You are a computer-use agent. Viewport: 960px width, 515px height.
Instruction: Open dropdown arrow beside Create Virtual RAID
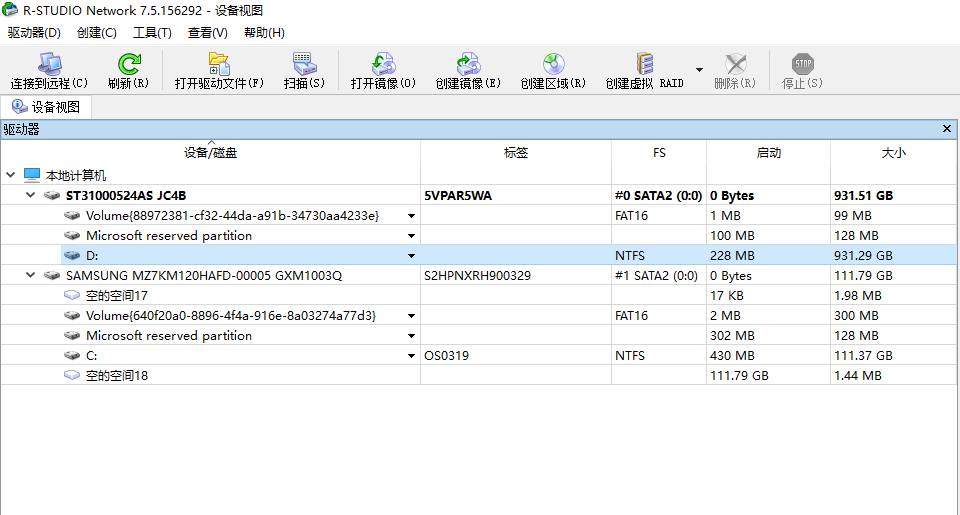point(699,71)
